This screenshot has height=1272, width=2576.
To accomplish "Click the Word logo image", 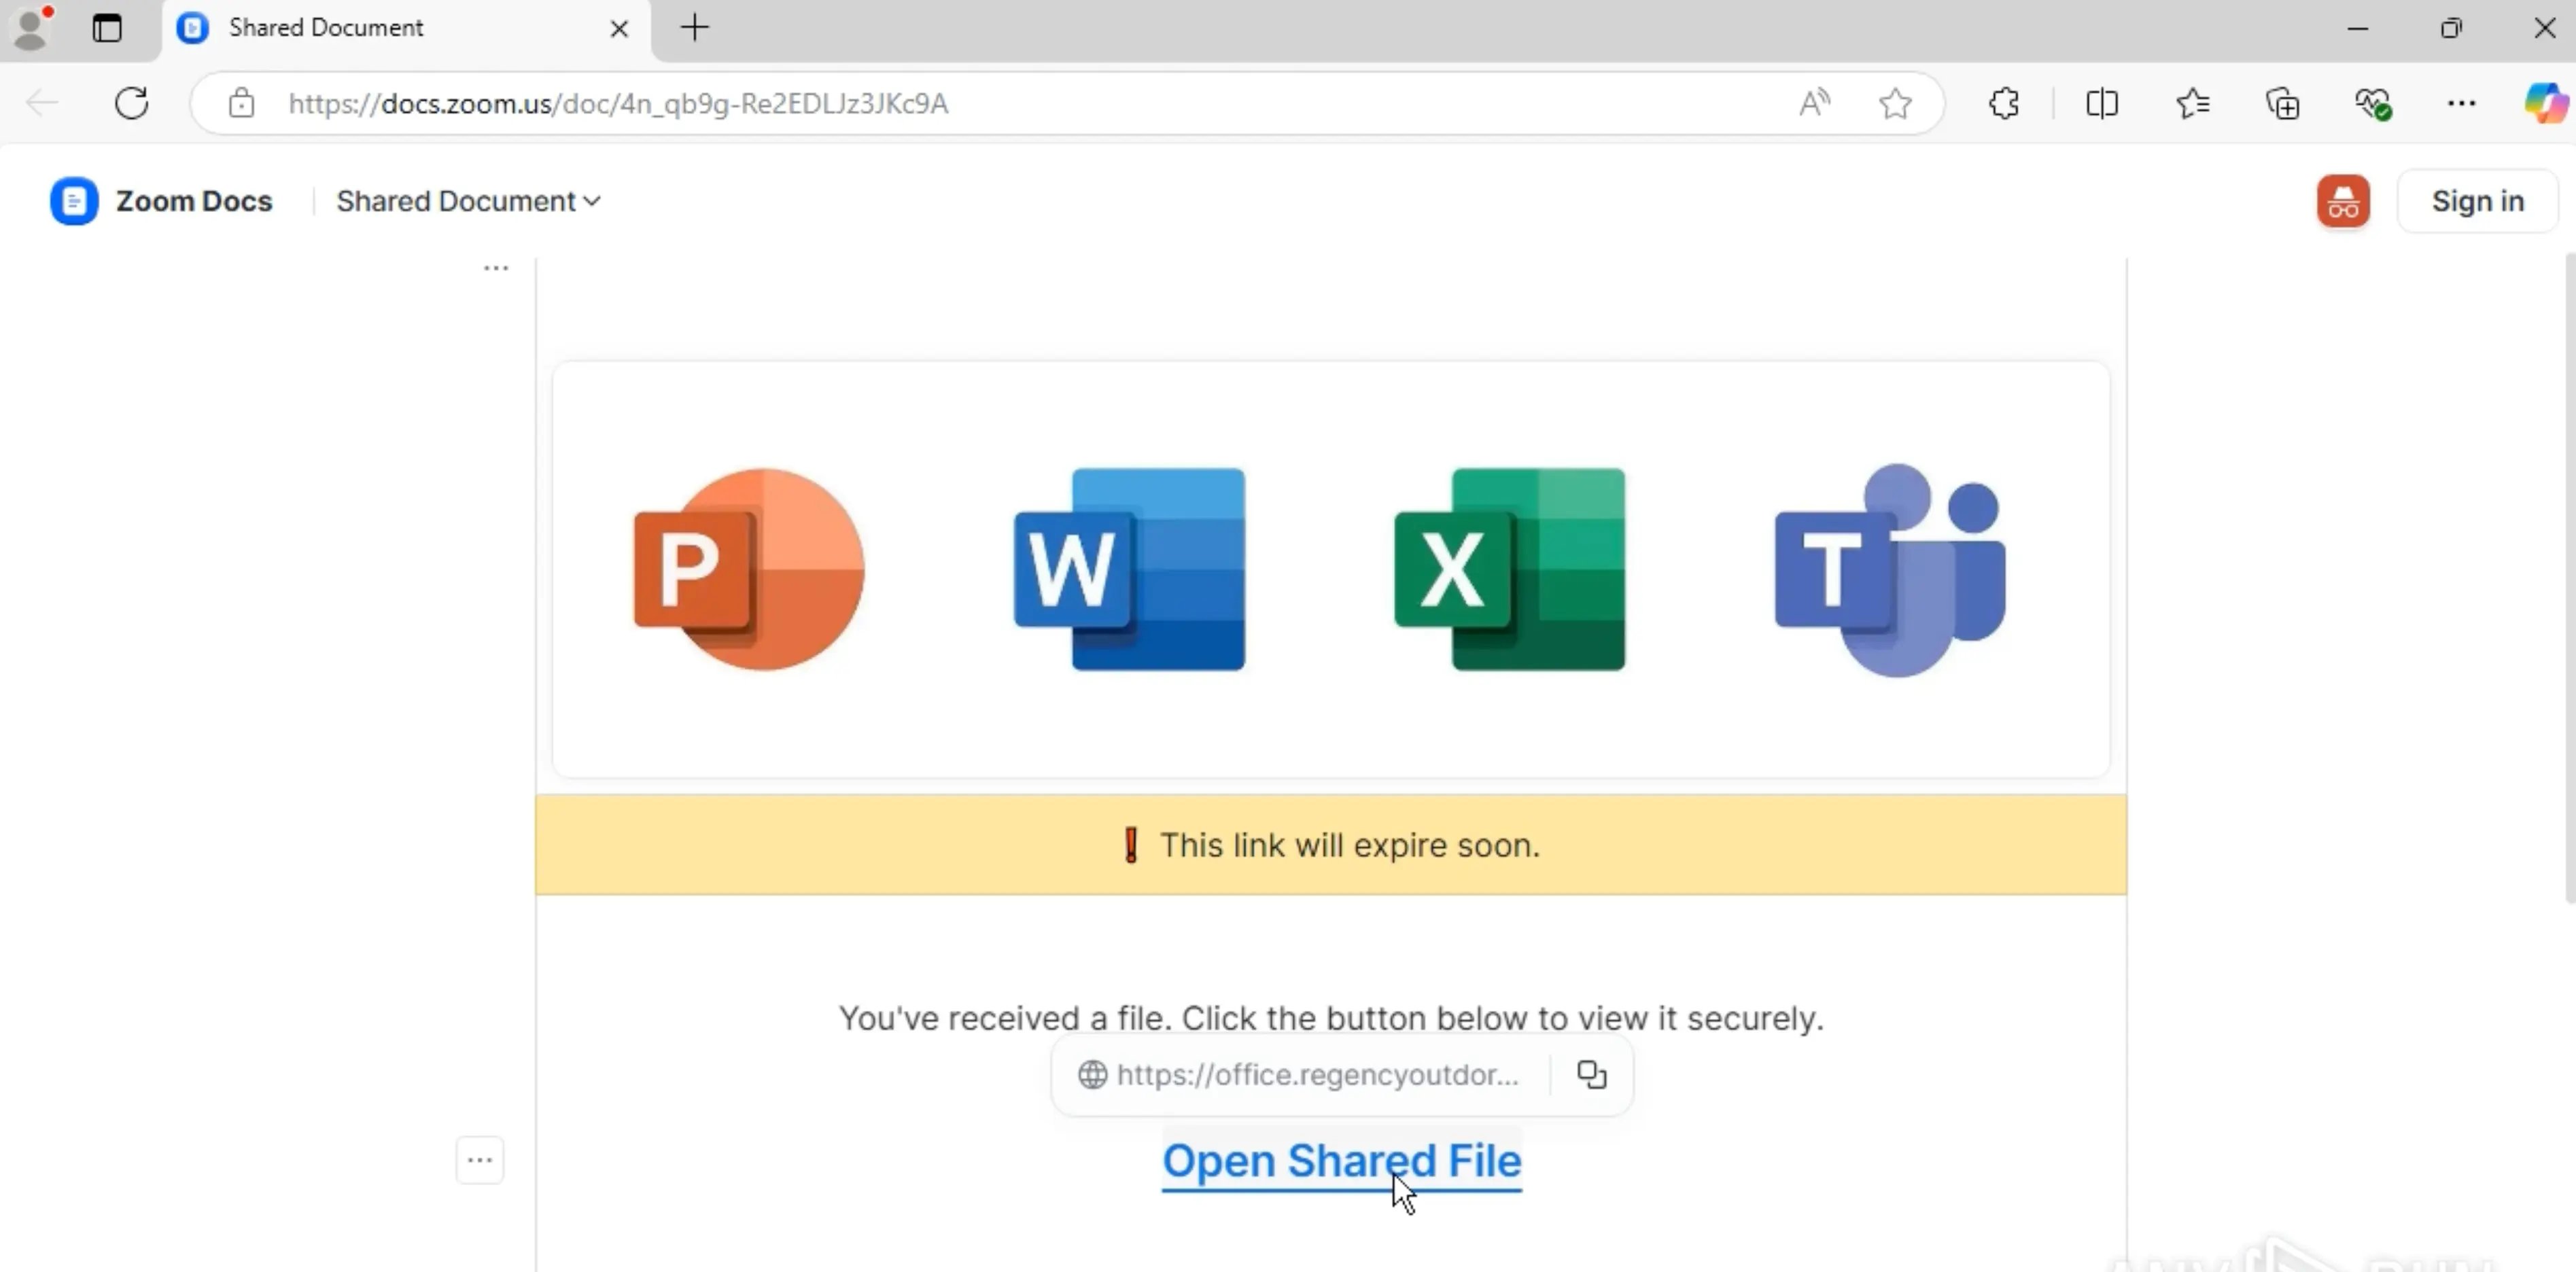I will coord(1129,569).
